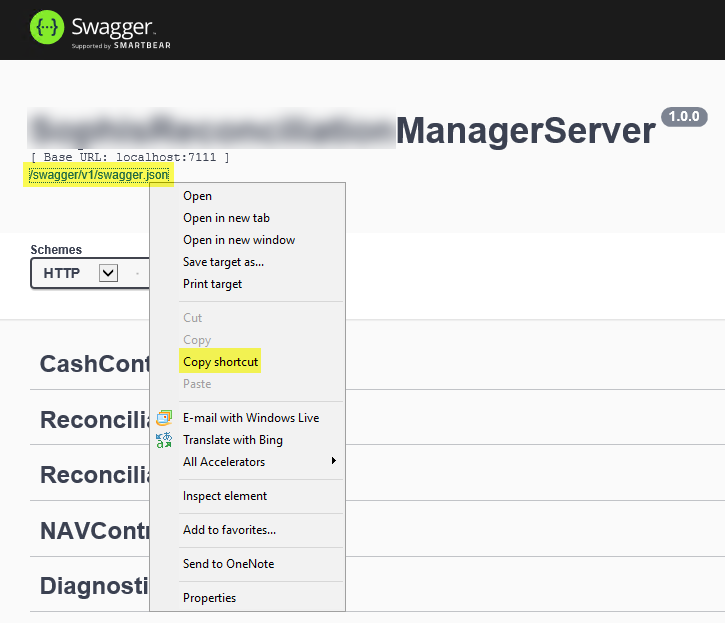This screenshot has height=623, width=725.
Task: Expand the CashCont section heading
Action: 95,364
